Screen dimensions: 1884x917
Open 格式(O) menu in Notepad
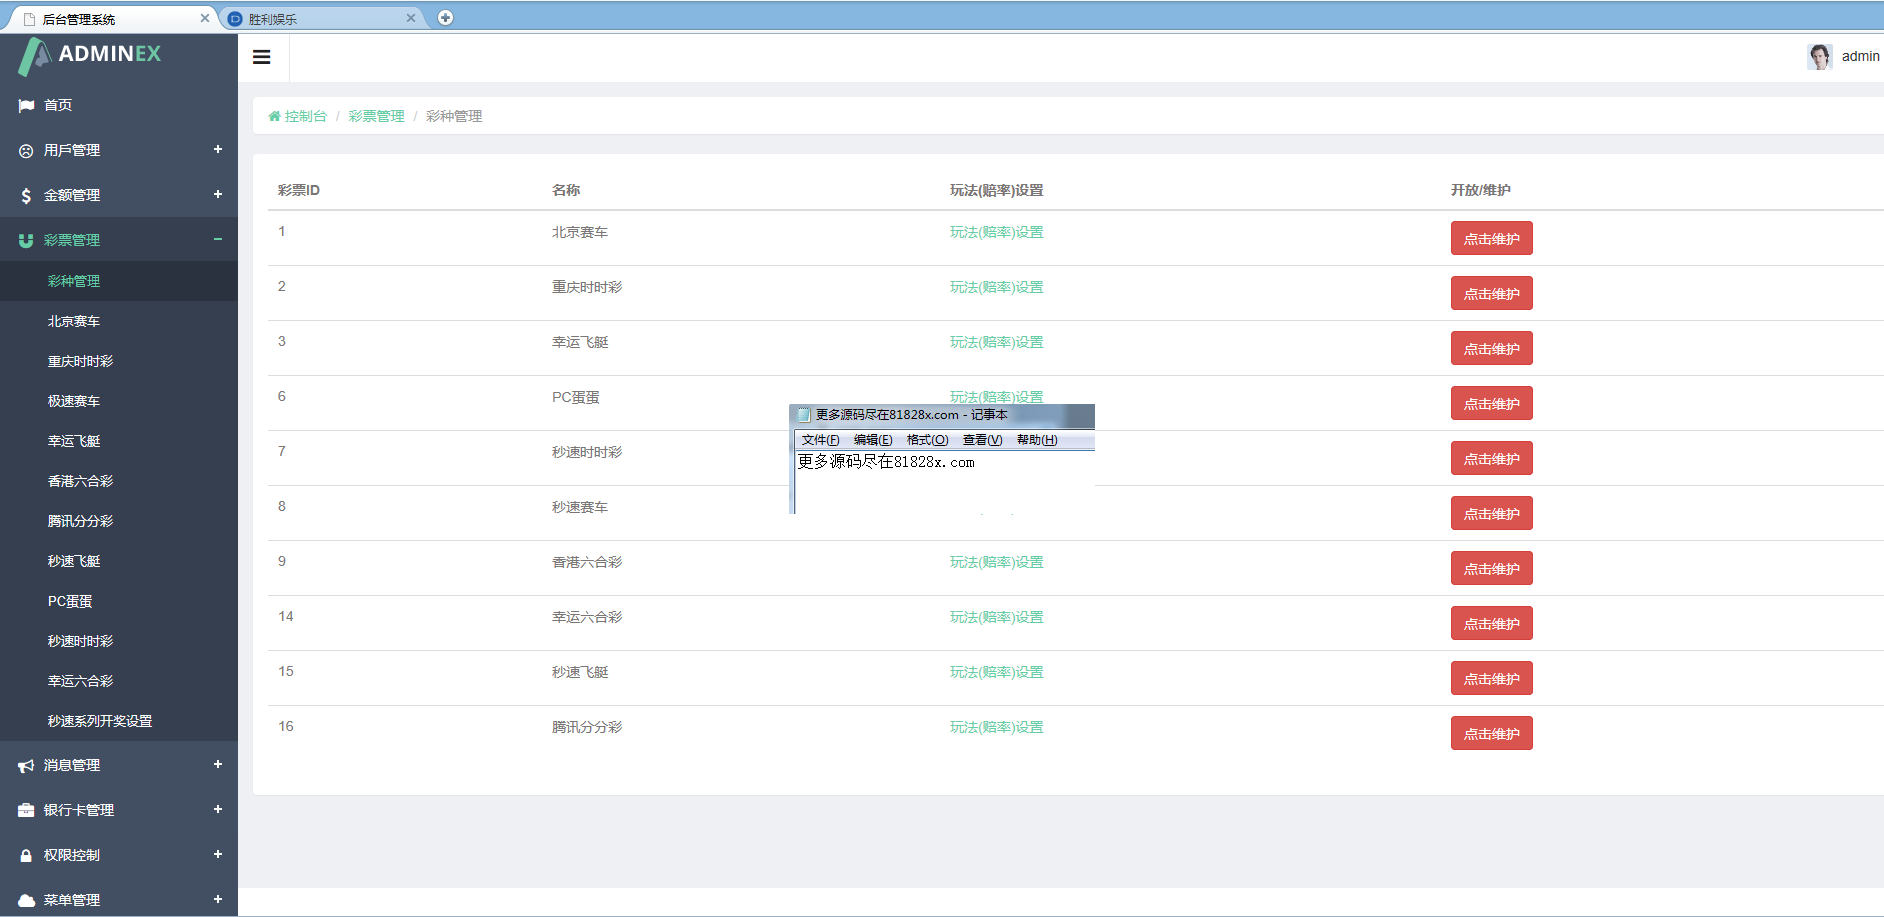click(x=927, y=440)
